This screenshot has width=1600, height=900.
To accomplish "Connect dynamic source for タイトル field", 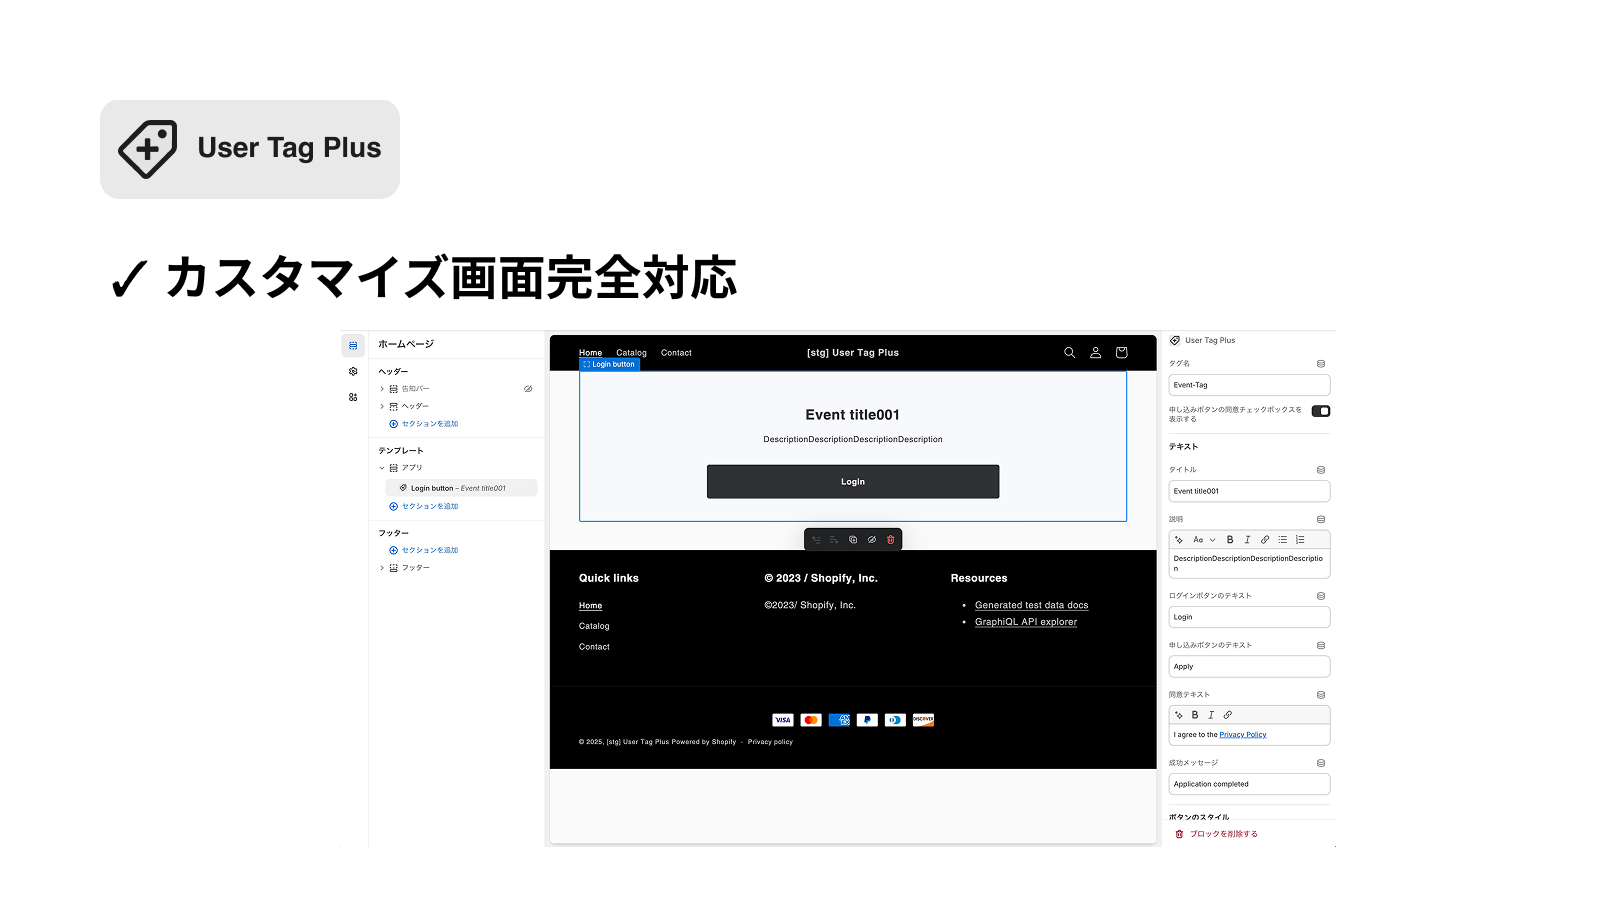I will click(x=1321, y=470).
